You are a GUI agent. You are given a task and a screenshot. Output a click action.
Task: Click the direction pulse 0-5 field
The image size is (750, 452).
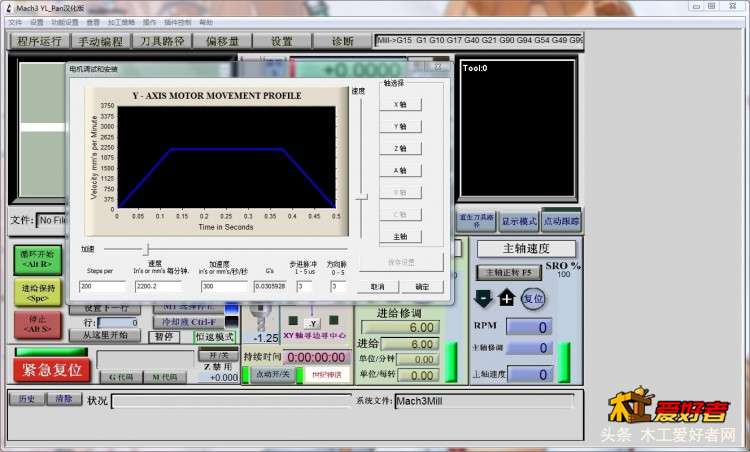point(337,286)
